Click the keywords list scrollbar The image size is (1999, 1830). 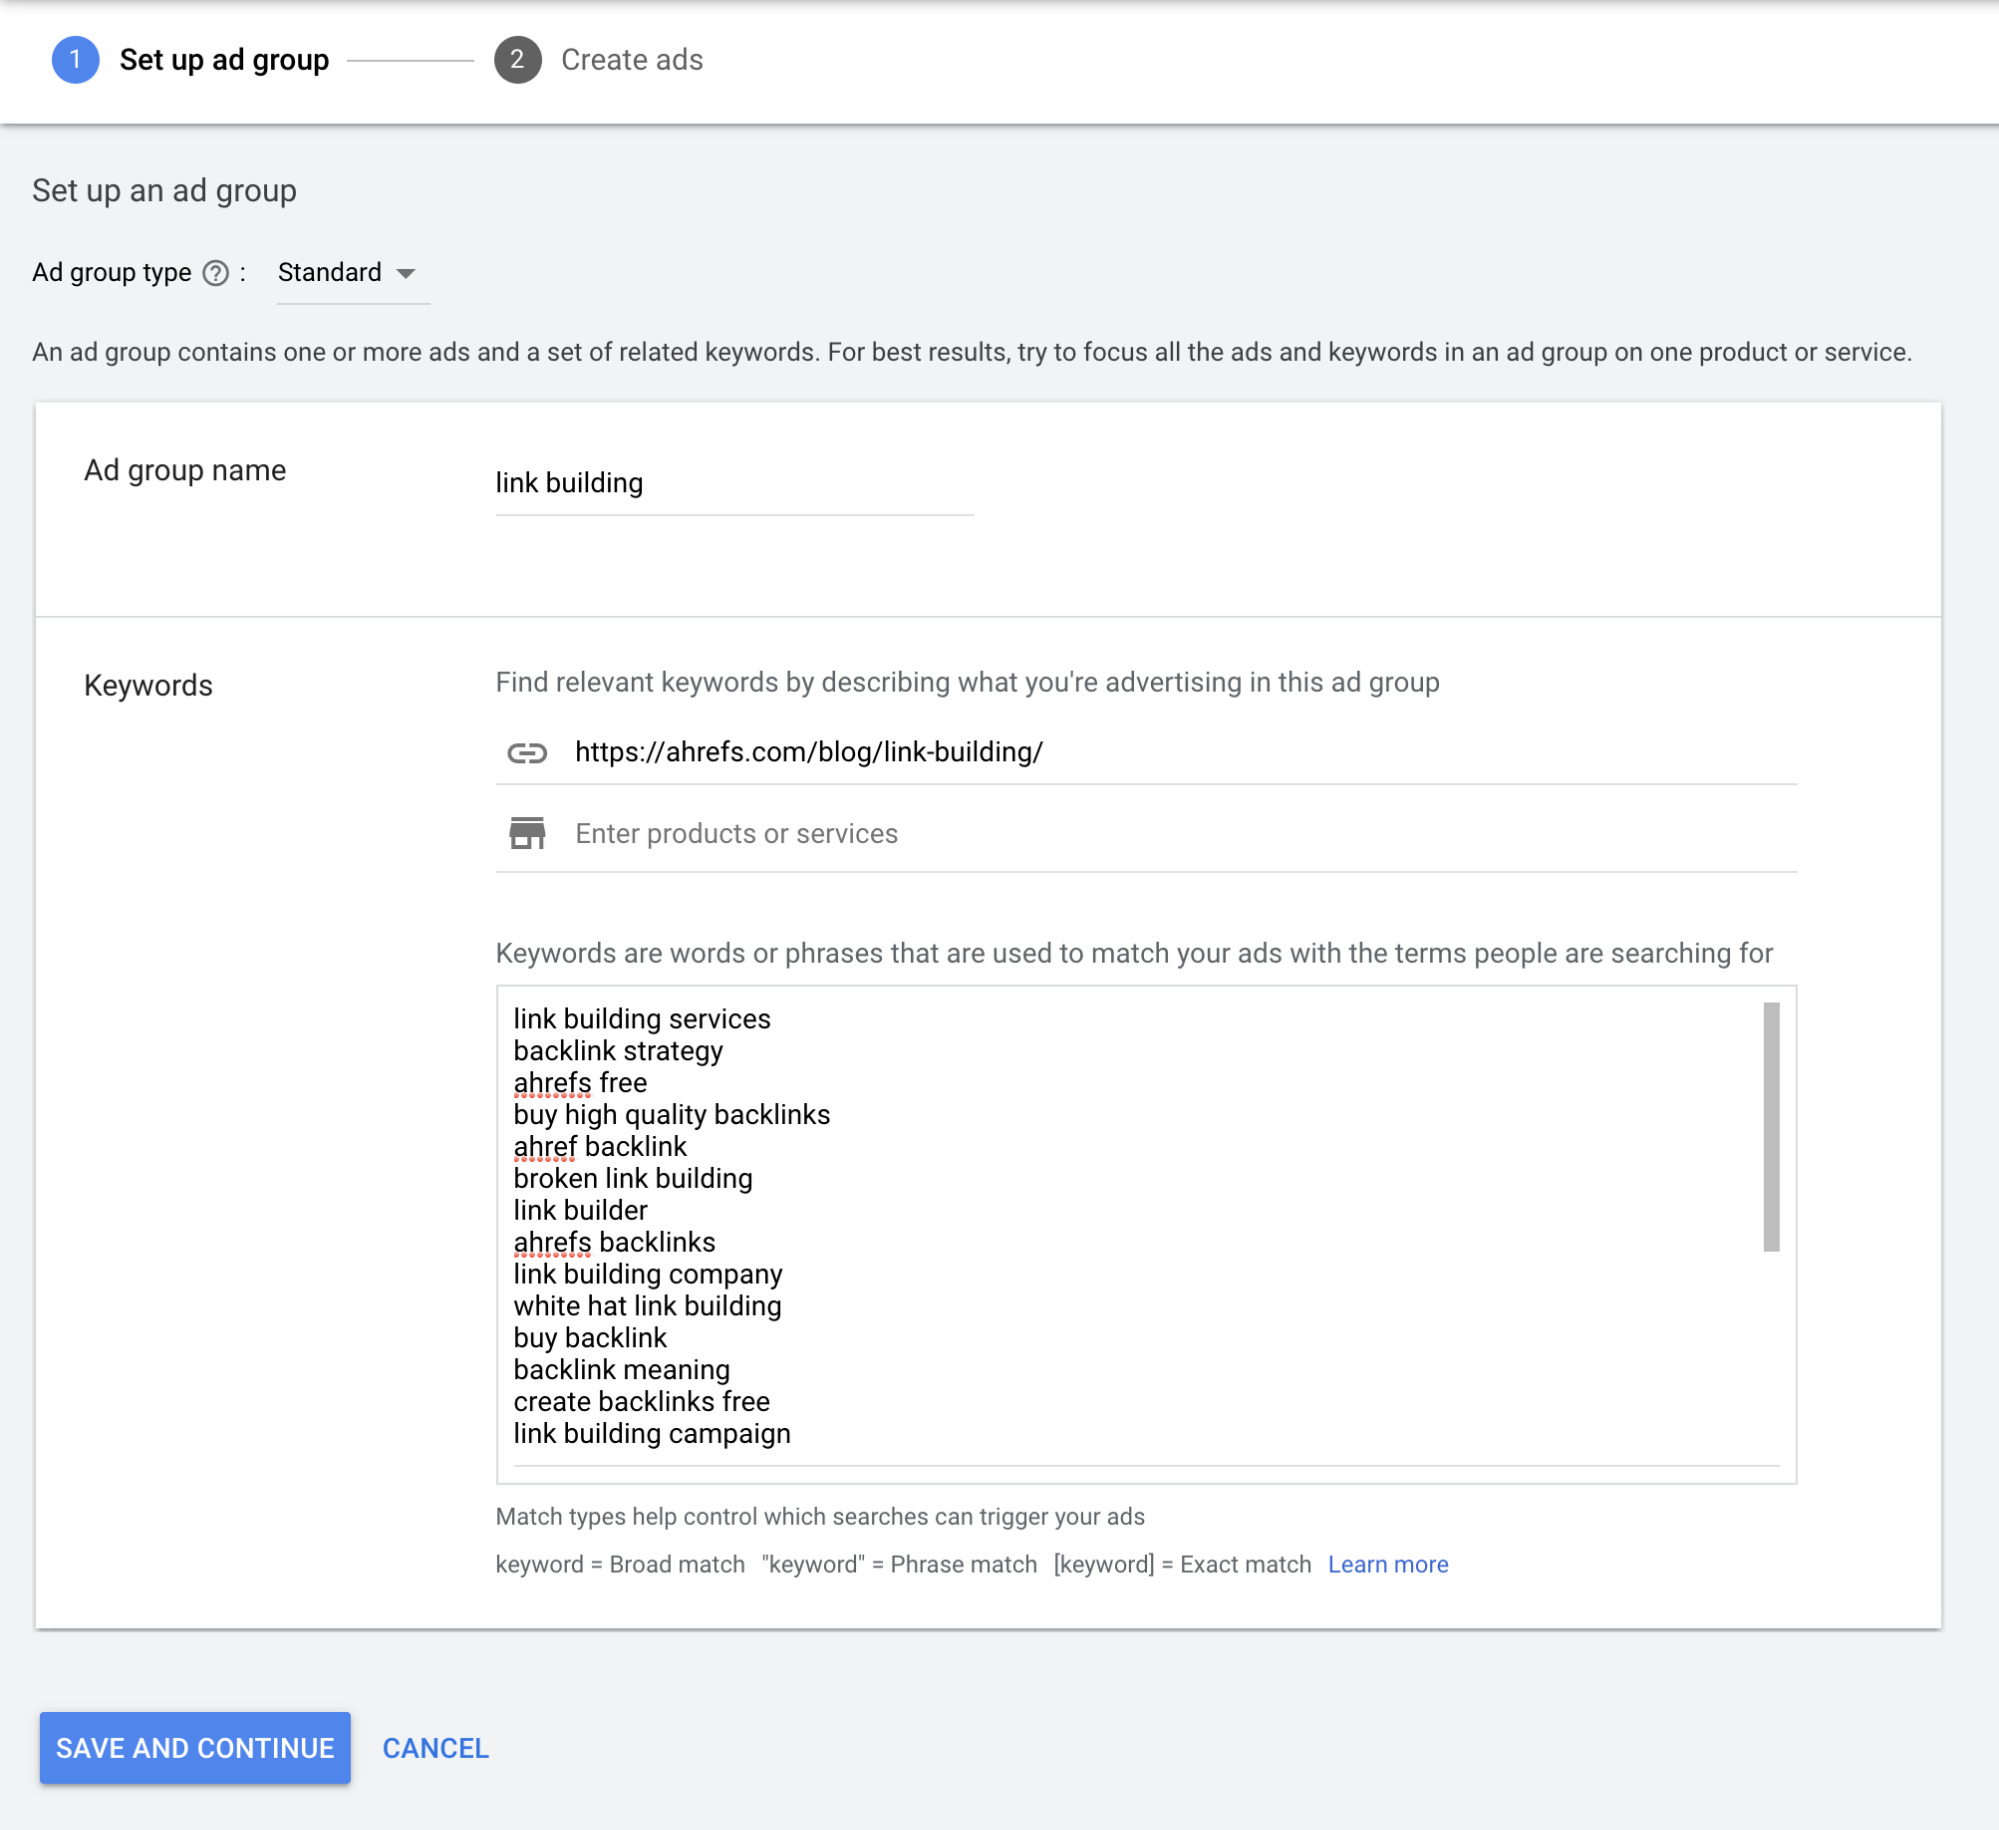pos(1770,1126)
